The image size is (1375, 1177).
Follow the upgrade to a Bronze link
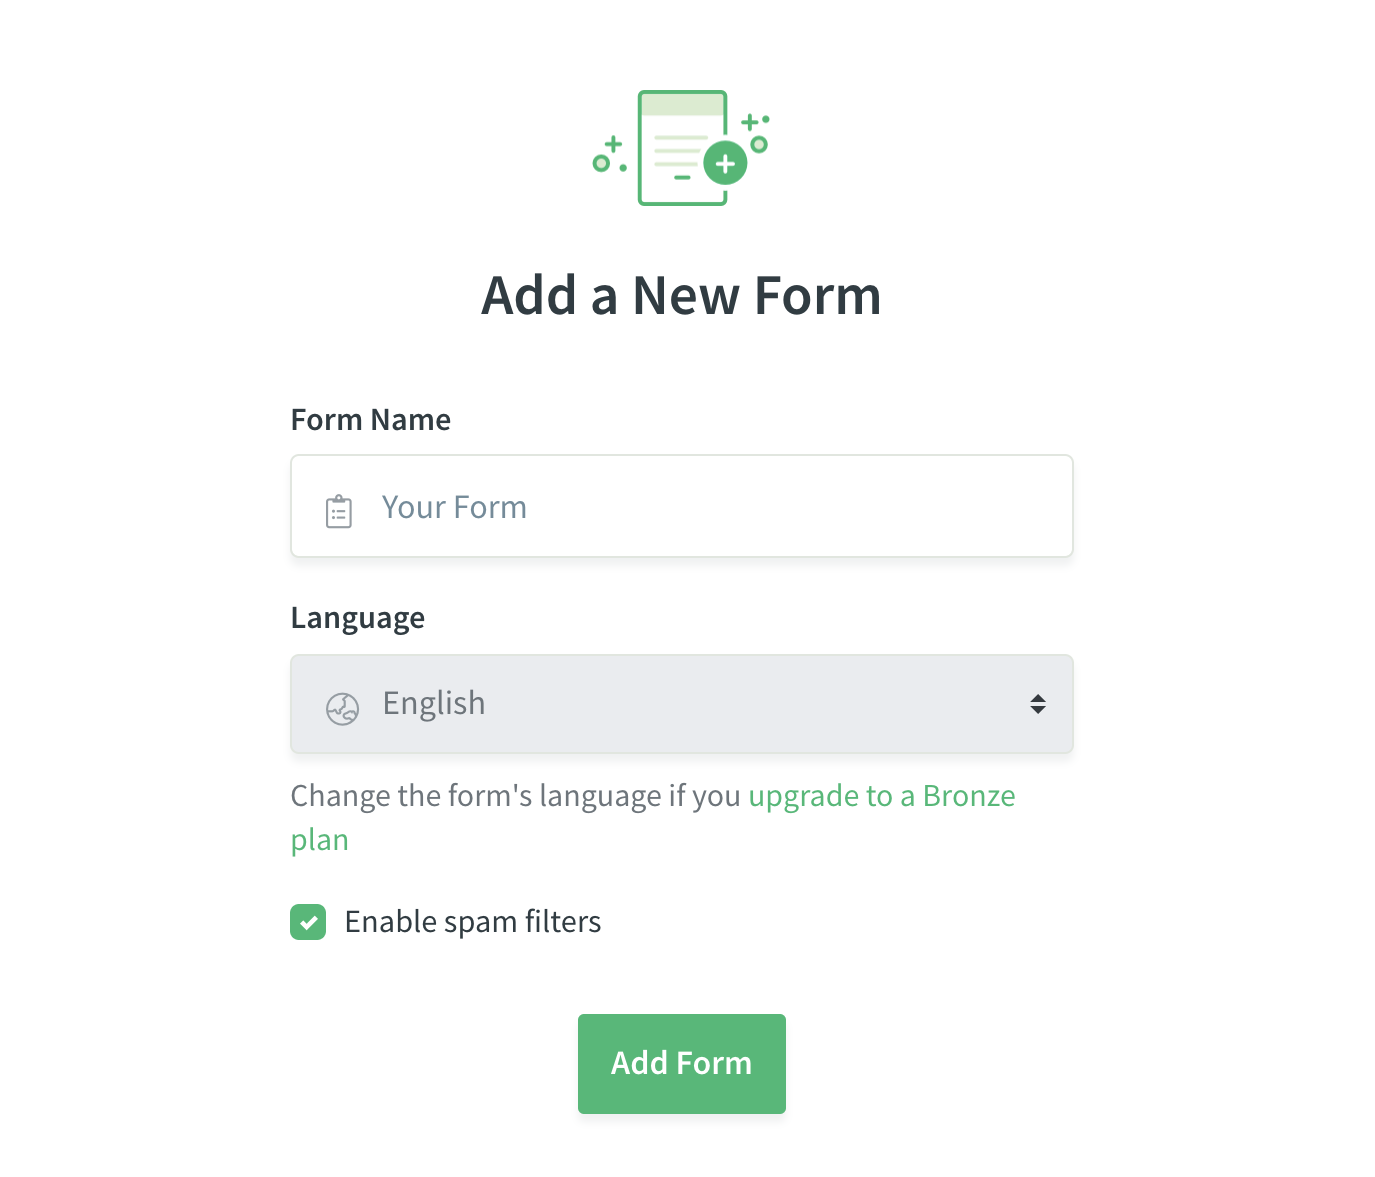tap(882, 796)
